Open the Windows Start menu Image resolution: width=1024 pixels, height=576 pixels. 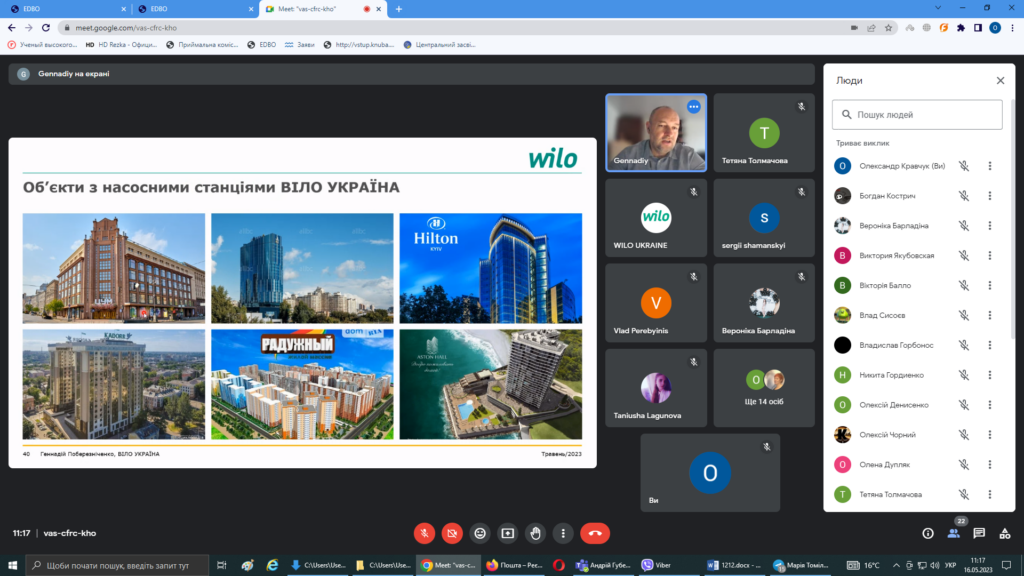click(12, 565)
